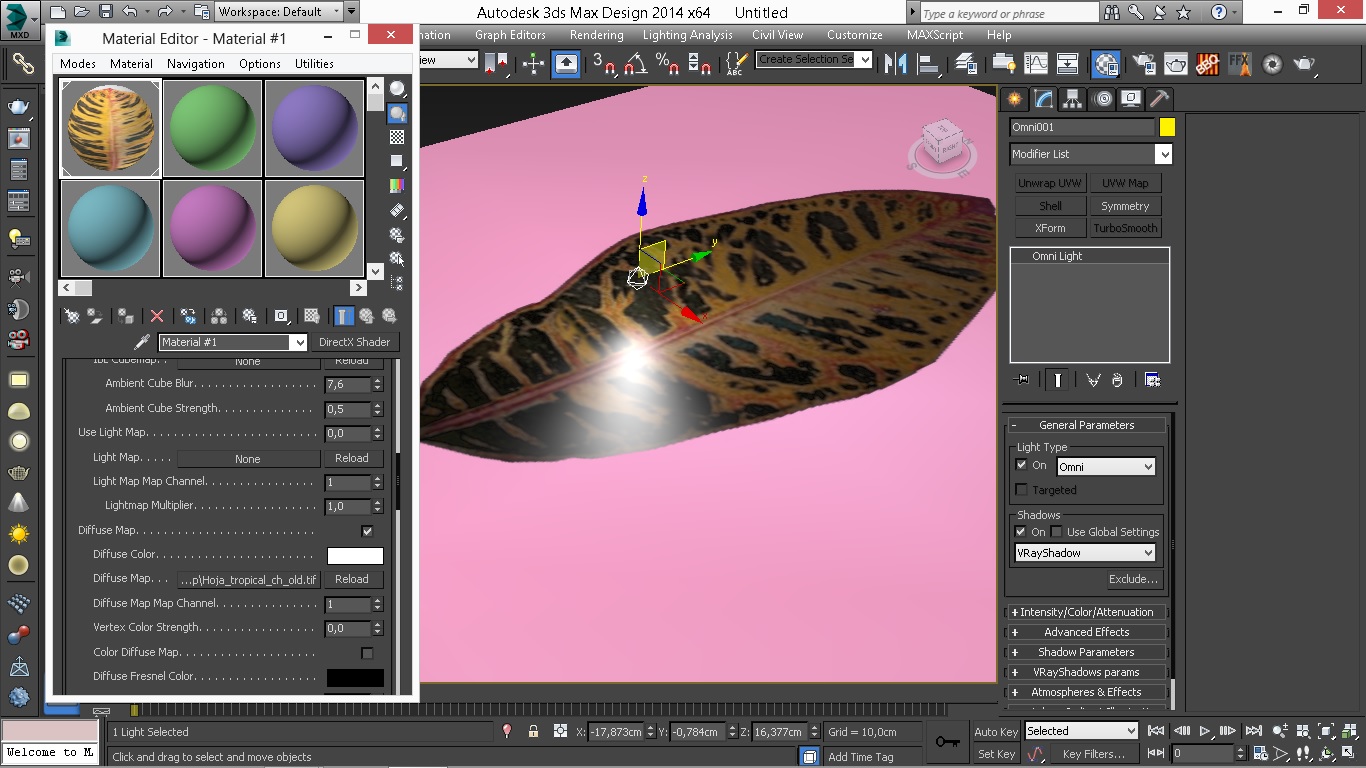Click Pin Stack icon under modifier stack

(x=1021, y=380)
